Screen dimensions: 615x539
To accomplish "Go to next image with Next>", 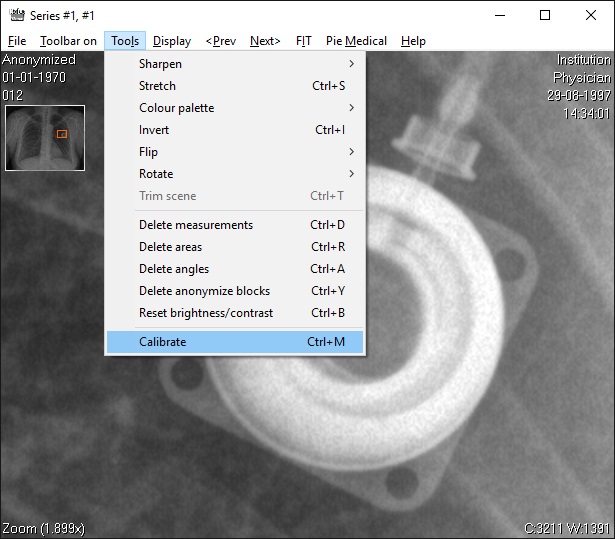I will point(265,41).
